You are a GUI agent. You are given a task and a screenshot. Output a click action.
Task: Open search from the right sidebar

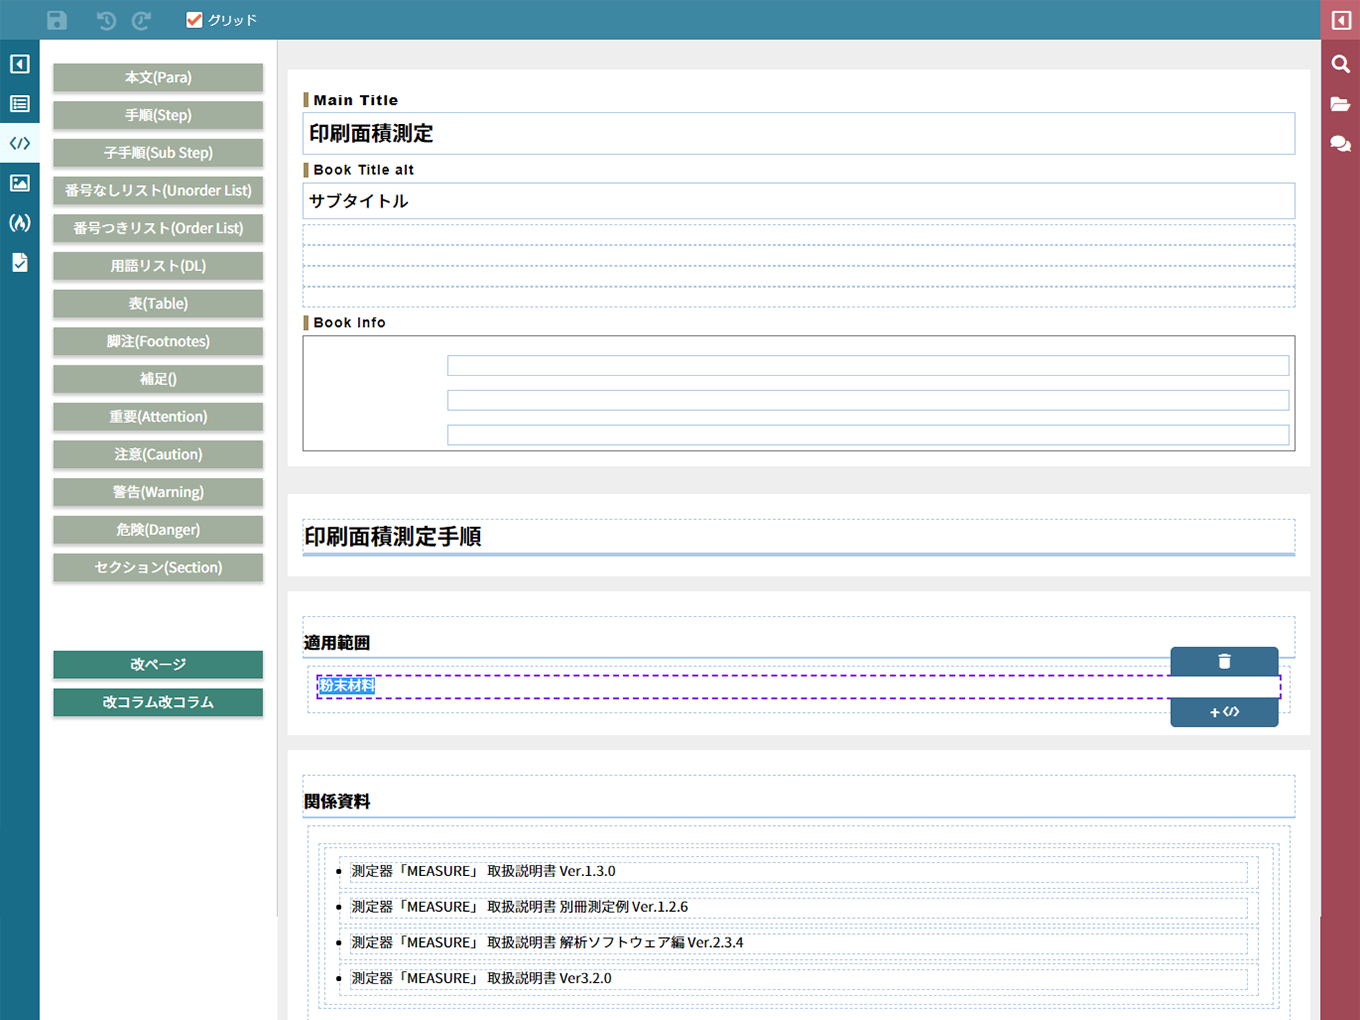coord(1341,64)
